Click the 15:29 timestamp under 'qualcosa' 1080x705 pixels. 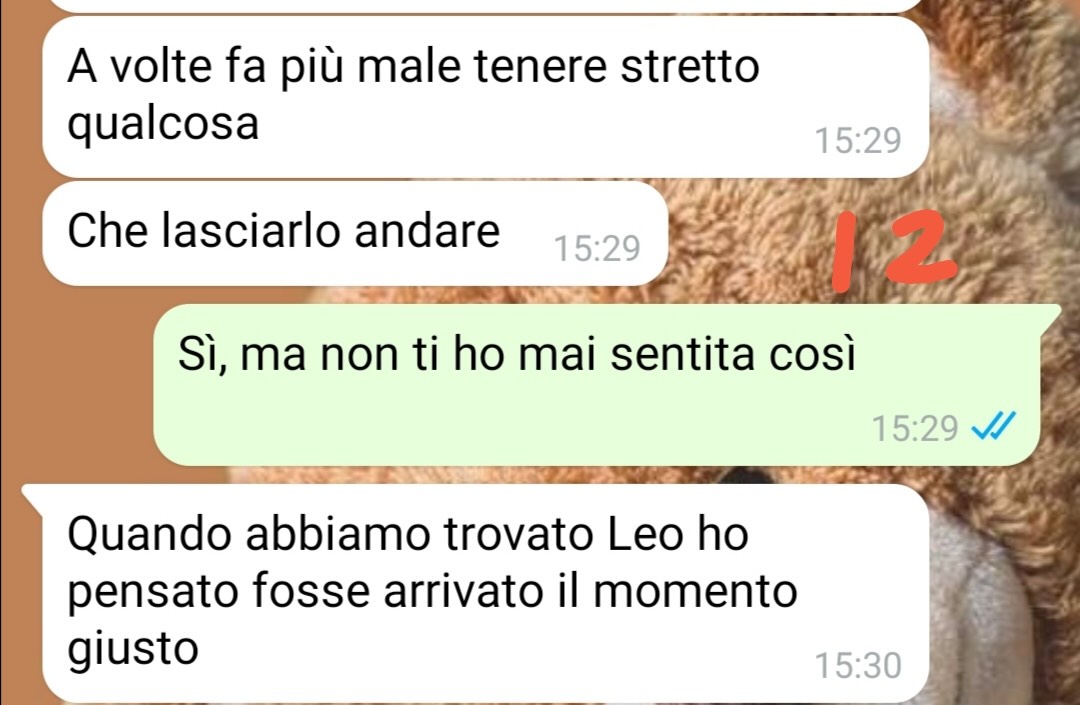[x=858, y=140]
